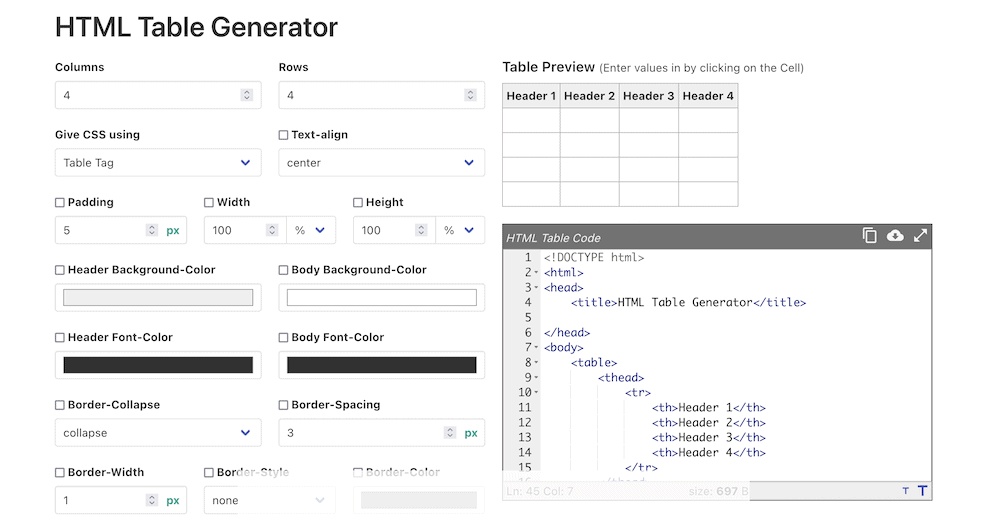Adjust the Columns number stepper
This screenshot has width=1000, height=525.
[247, 95]
